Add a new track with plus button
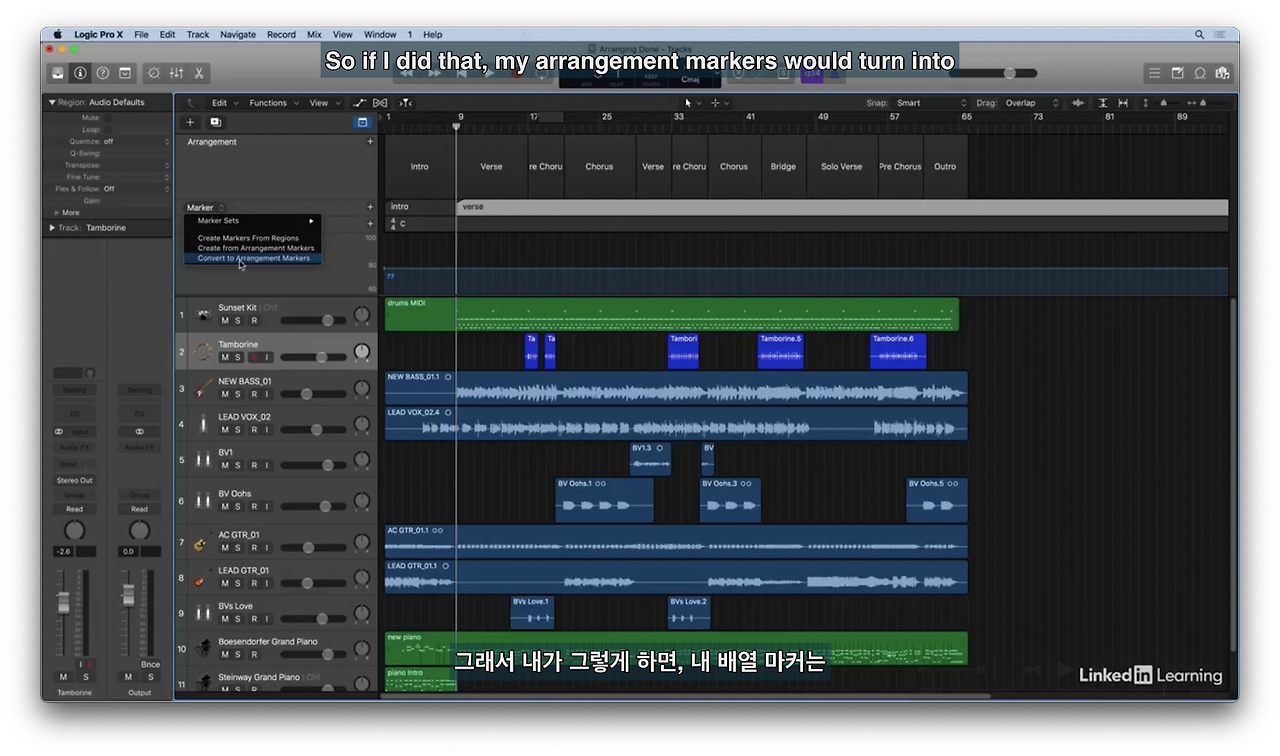Viewport: 1280px width, 756px height. [x=191, y=122]
